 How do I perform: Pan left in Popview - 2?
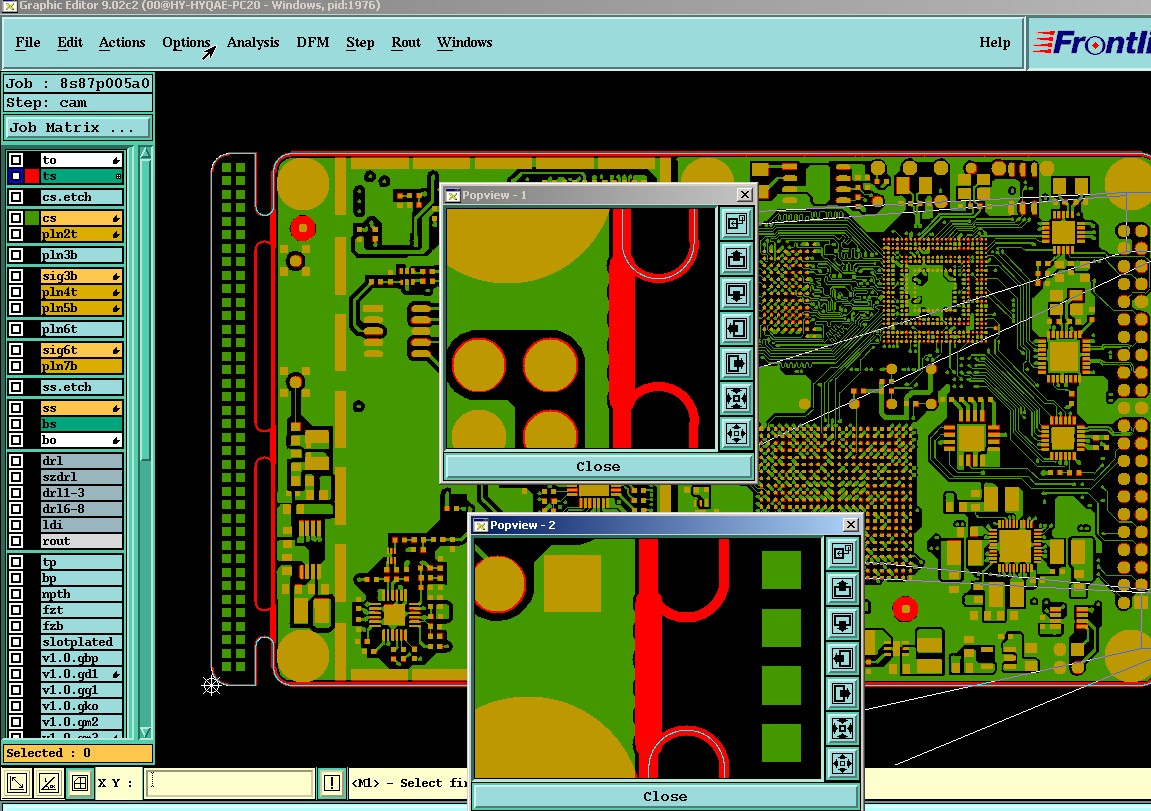(842, 658)
